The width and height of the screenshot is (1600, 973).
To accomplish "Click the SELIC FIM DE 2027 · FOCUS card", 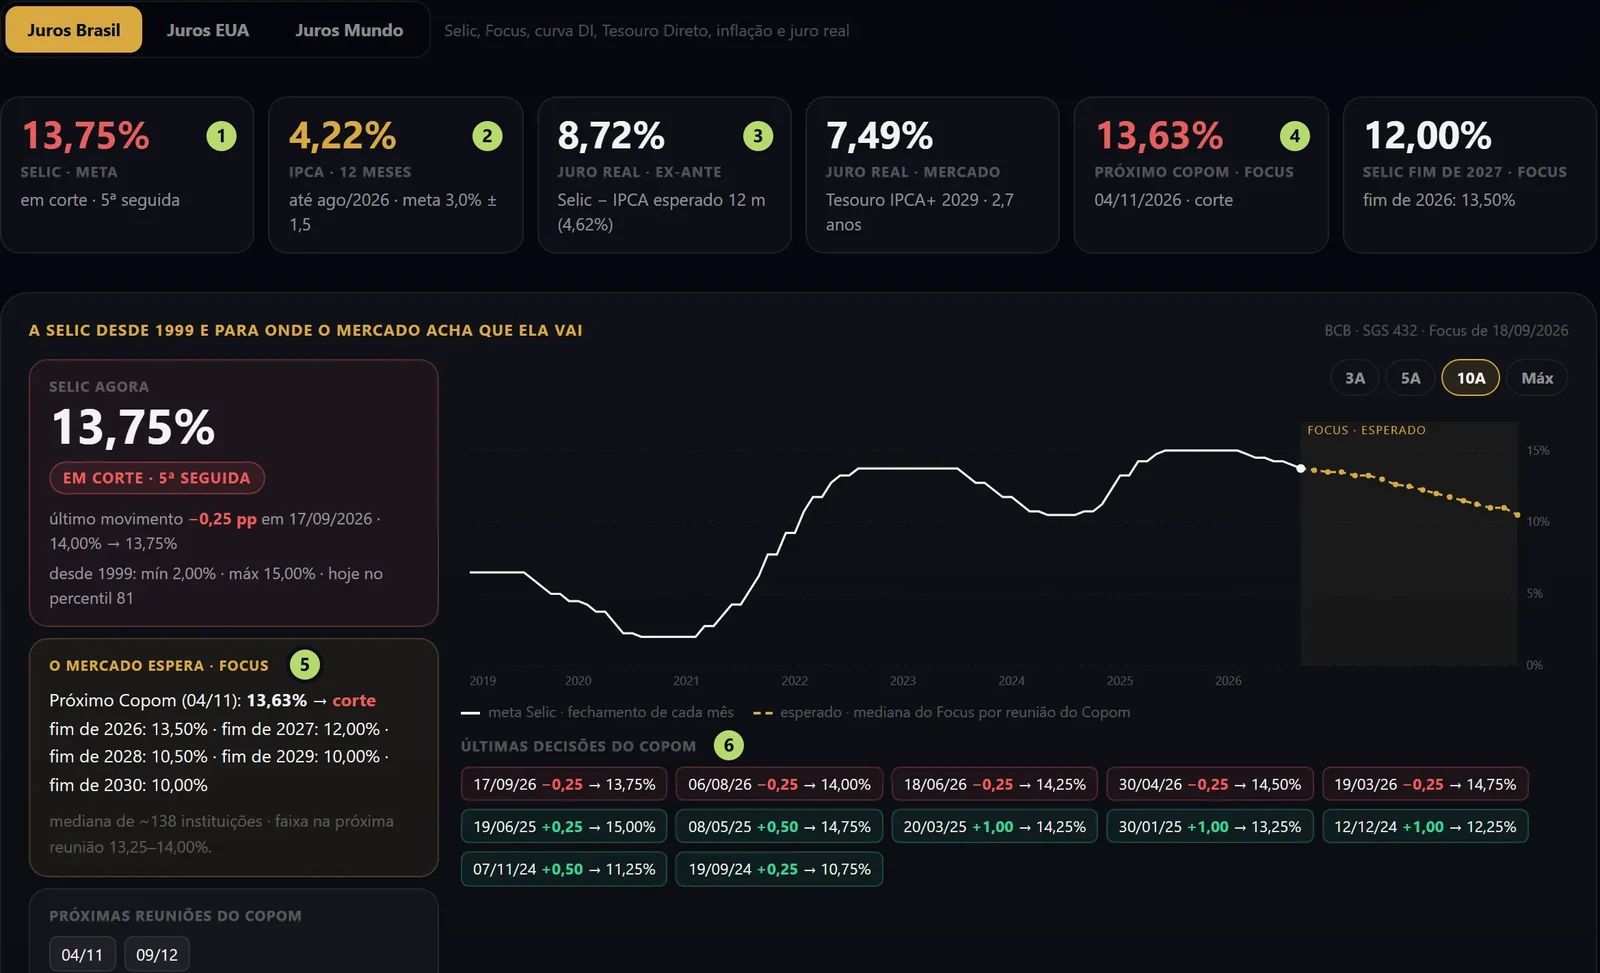I will point(1469,175).
